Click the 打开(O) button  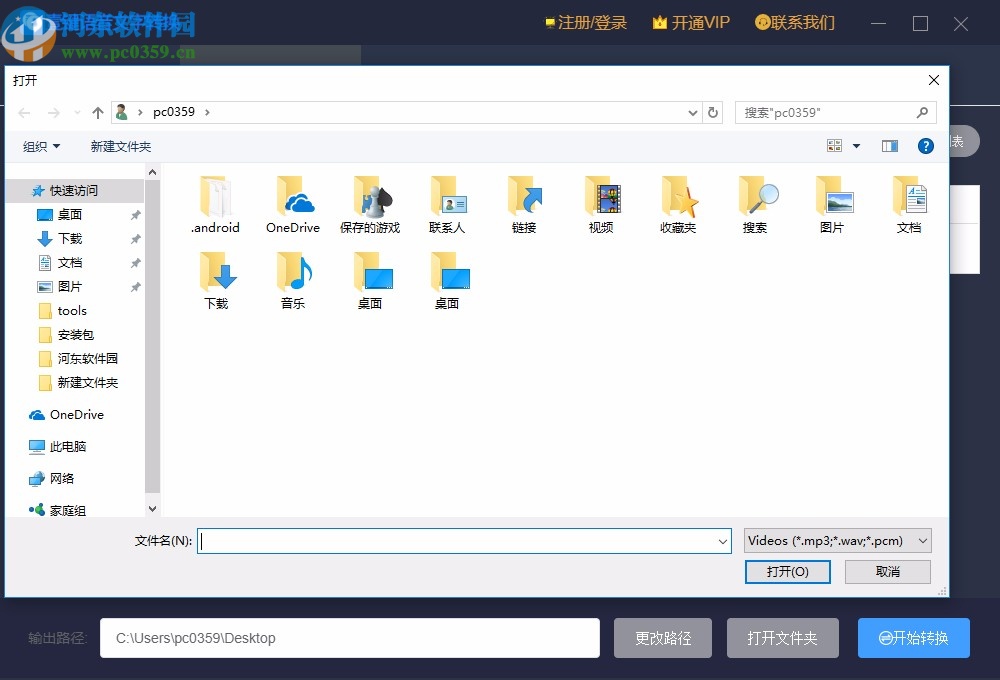788,572
